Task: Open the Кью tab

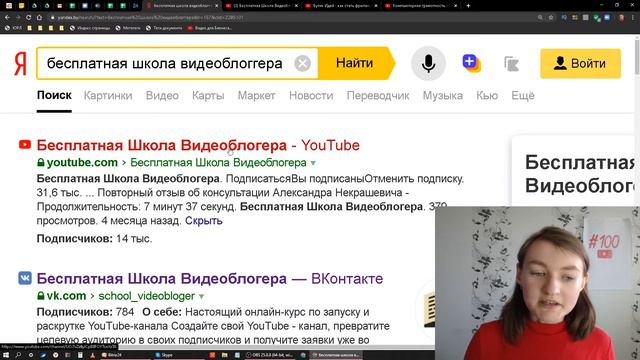Action: coord(487,96)
